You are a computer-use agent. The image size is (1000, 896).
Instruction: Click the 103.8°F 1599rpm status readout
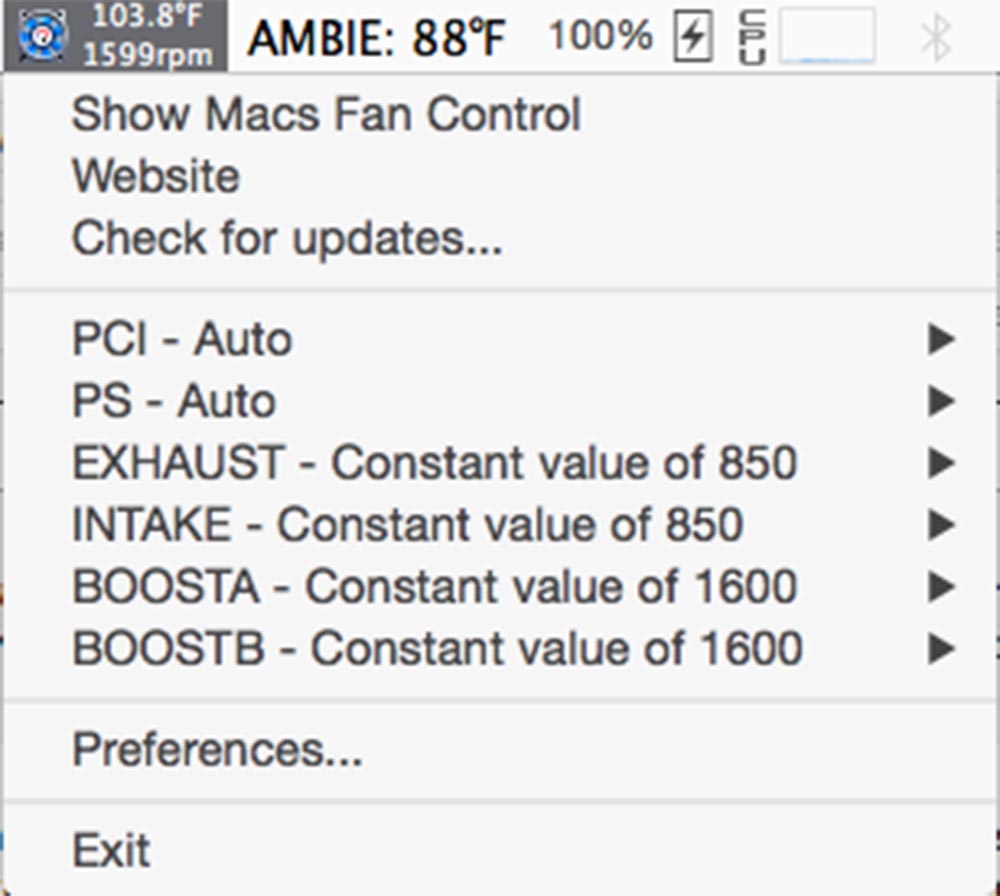coord(147,36)
